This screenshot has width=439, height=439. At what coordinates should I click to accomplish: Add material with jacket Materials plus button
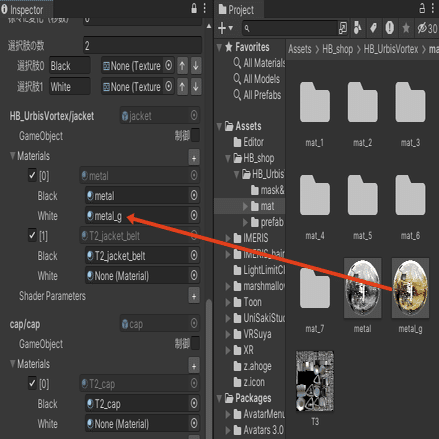pos(194,158)
